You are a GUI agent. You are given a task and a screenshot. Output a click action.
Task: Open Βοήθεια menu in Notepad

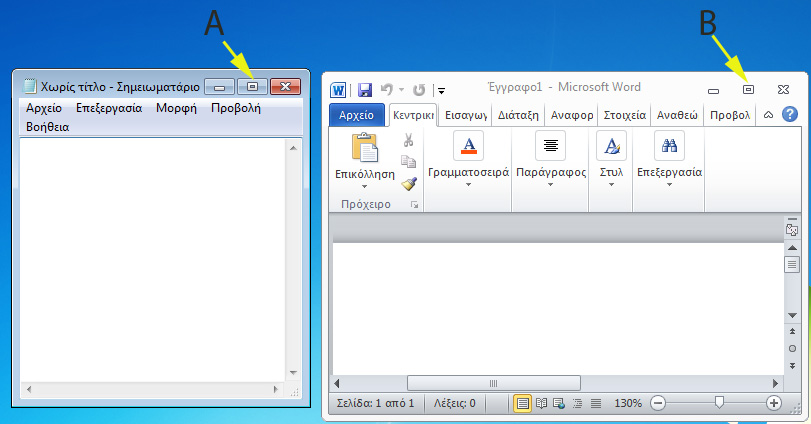[x=48, y=127]
